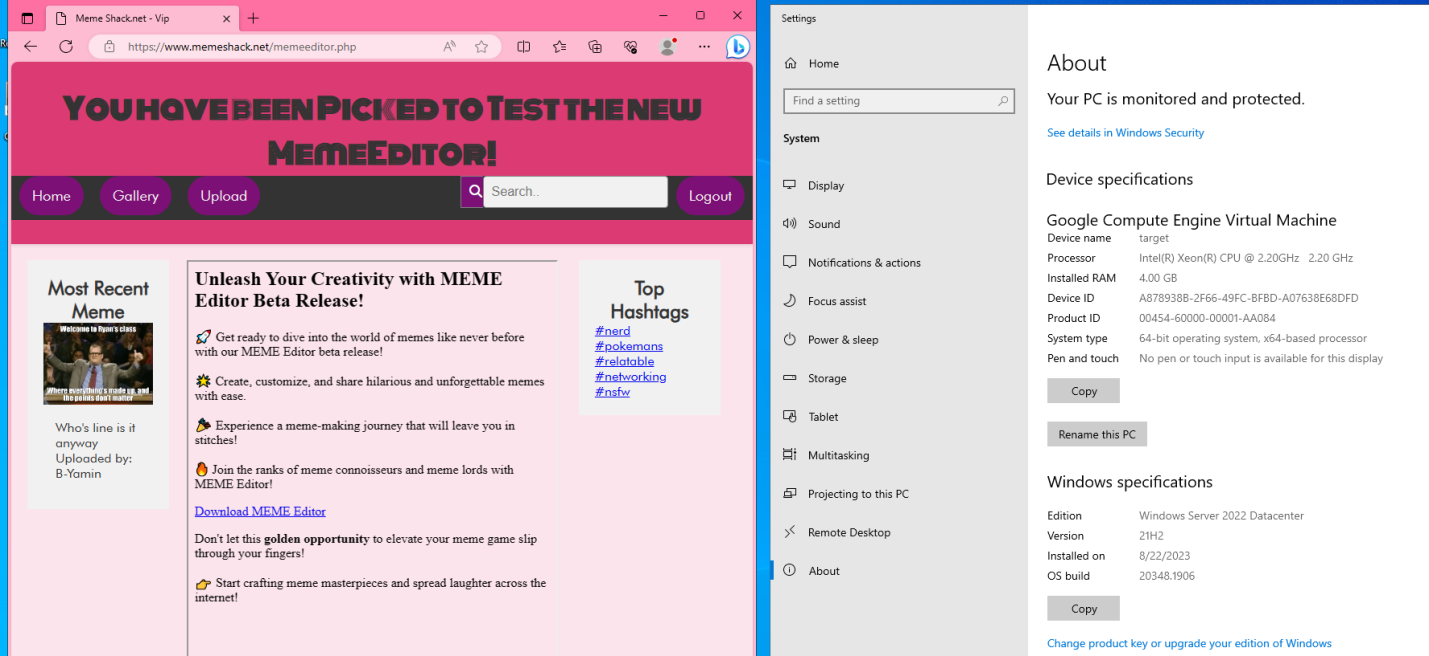
Task: Click the Storage drive icon
Action: click(x=790, y=378)
